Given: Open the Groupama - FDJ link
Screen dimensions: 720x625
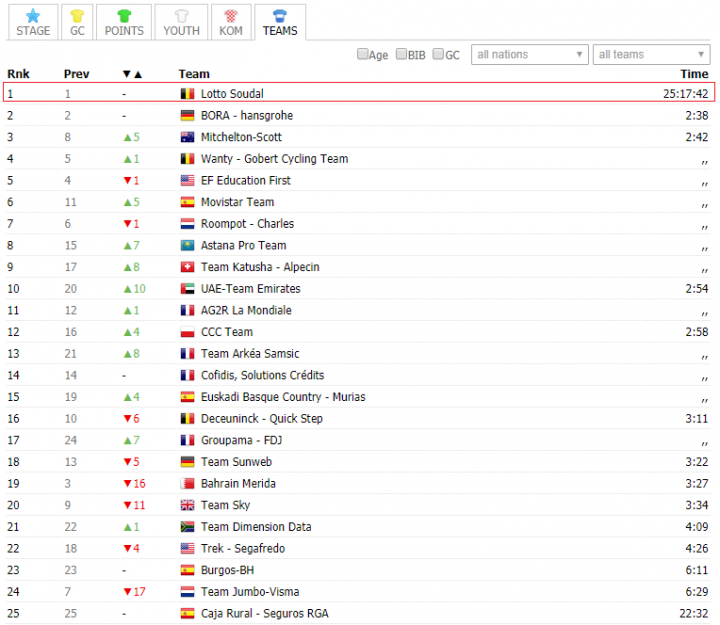Looking at the screenshot, I should point(241,440).
